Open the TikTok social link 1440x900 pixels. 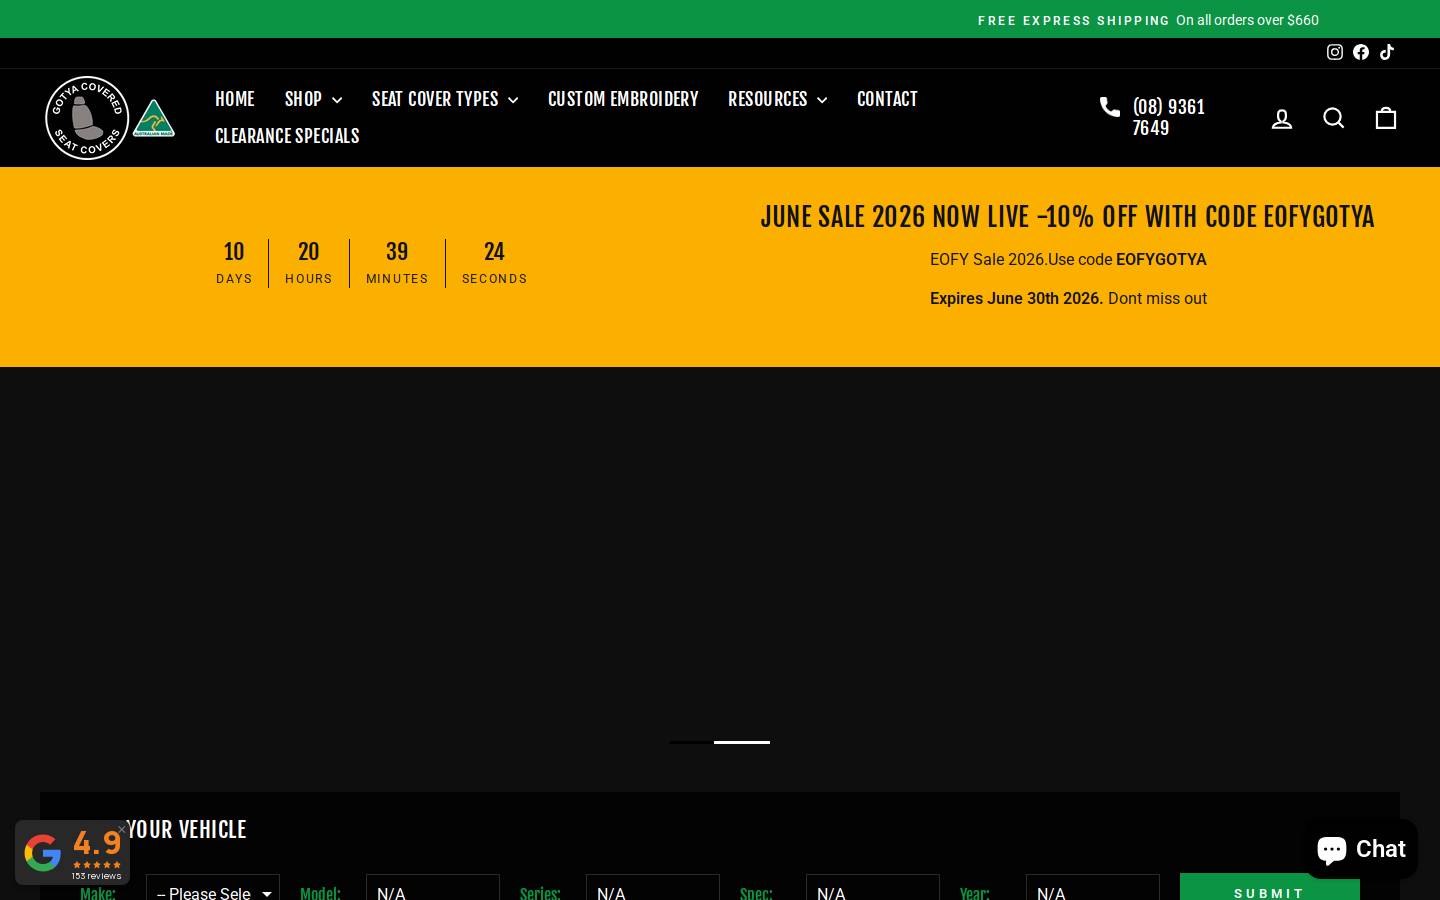click(x=1386, y=52)
